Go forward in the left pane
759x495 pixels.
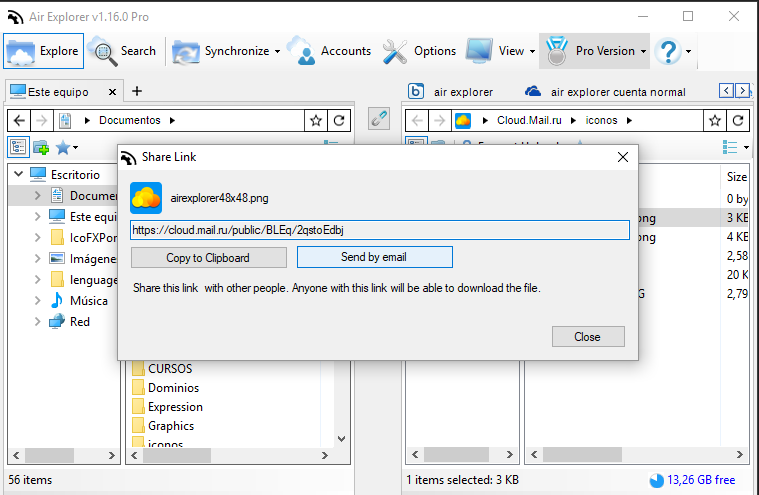click(42, 120)
